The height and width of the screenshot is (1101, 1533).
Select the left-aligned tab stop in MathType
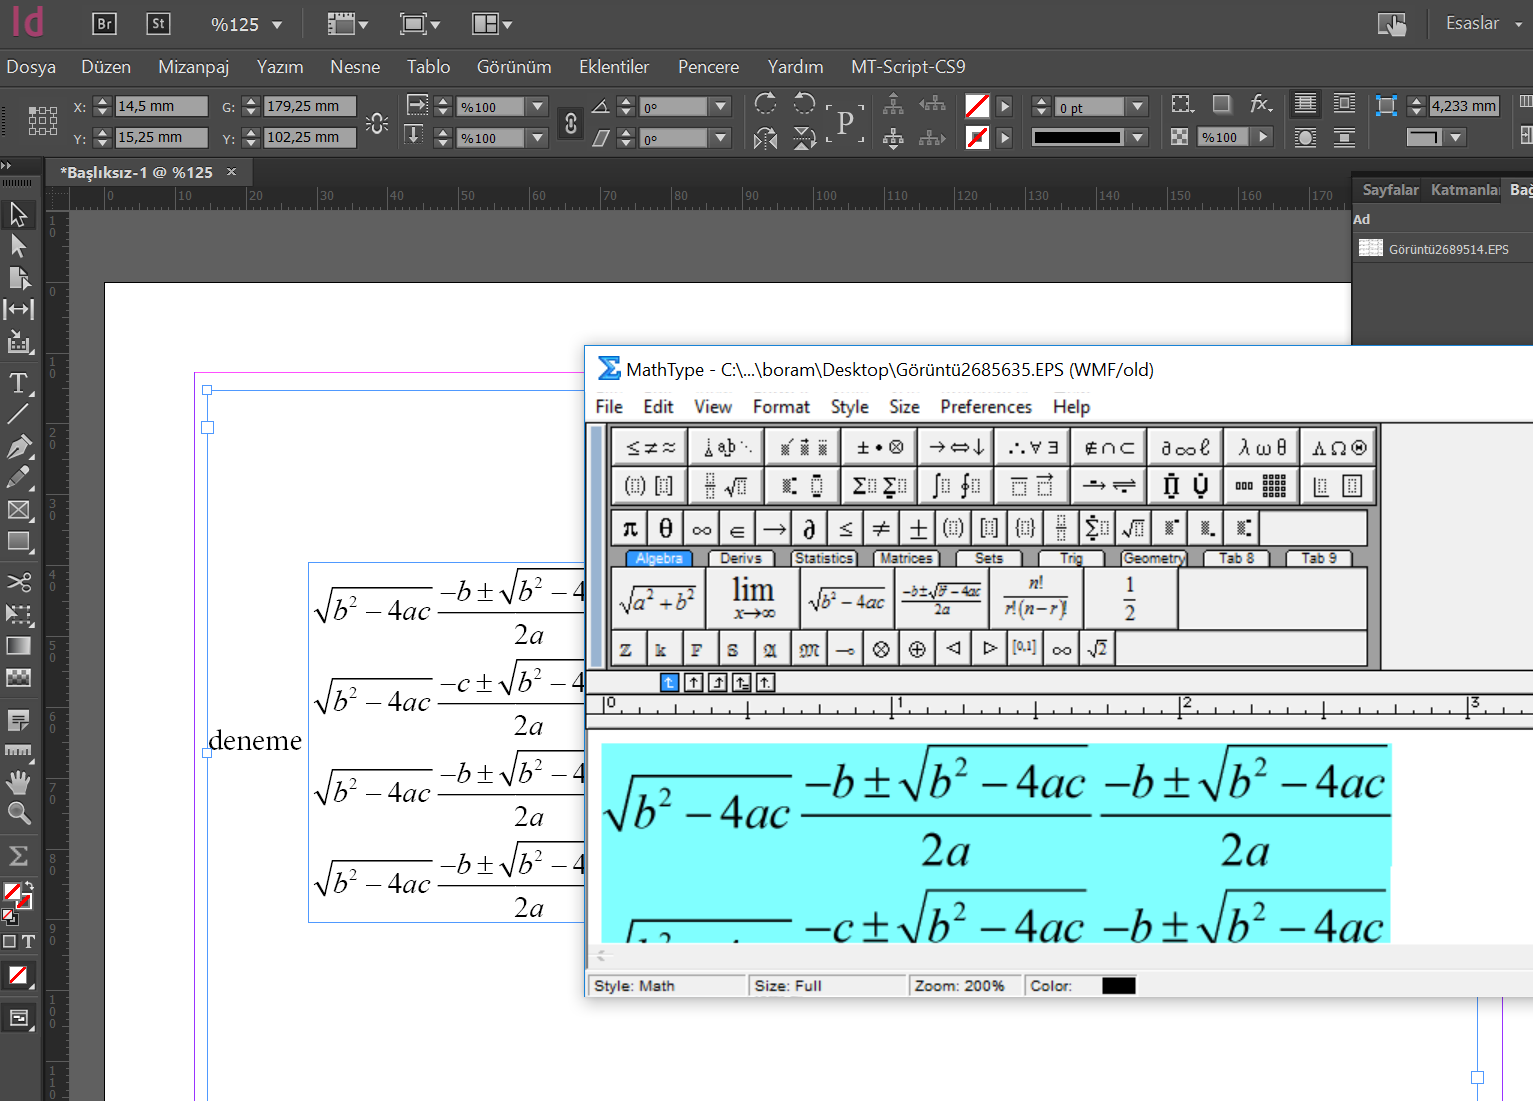670,683
